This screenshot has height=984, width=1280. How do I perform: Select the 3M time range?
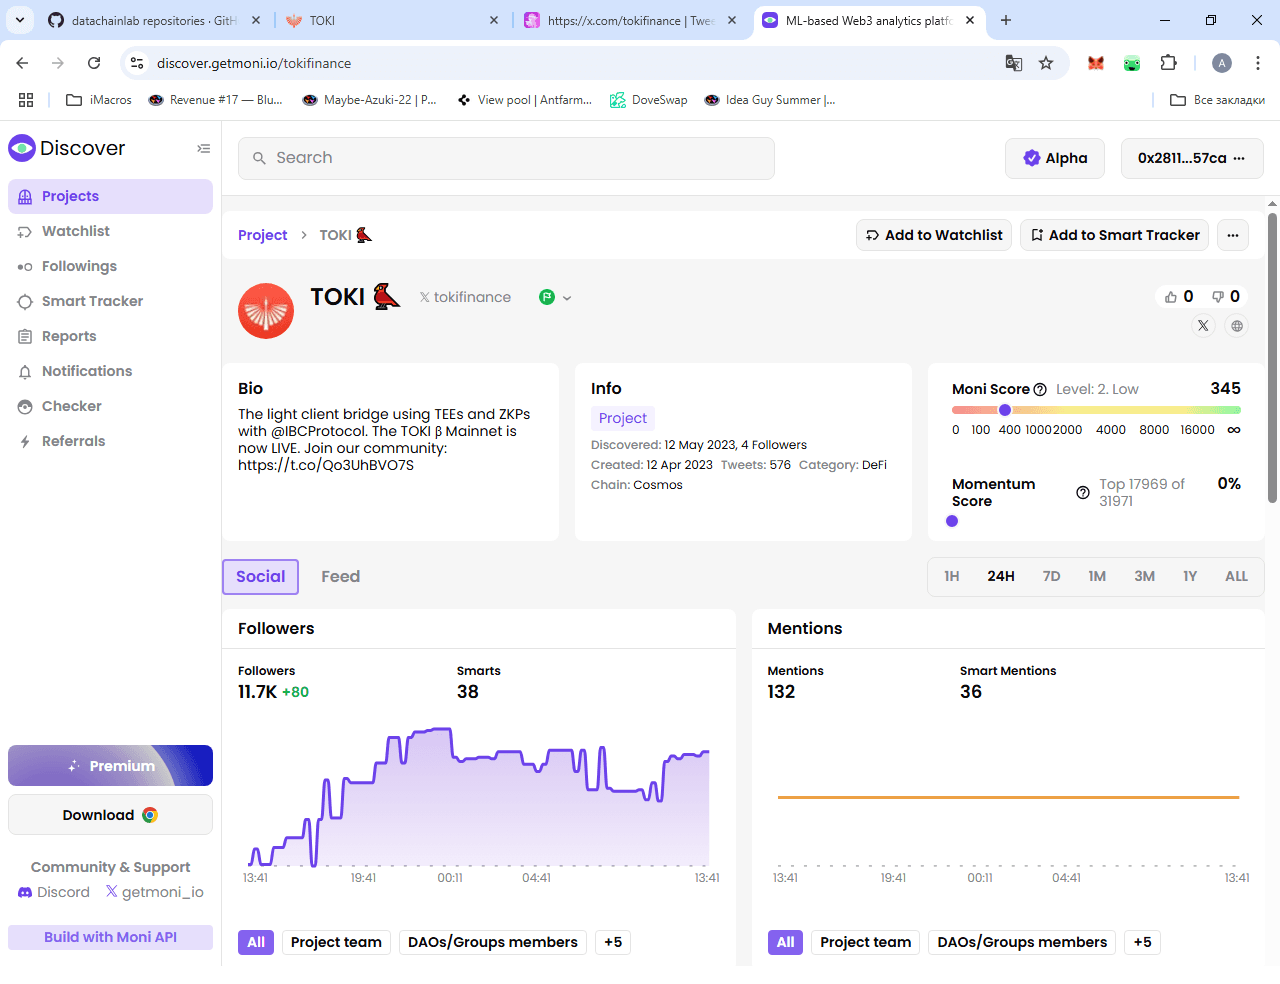point(1145,576)
